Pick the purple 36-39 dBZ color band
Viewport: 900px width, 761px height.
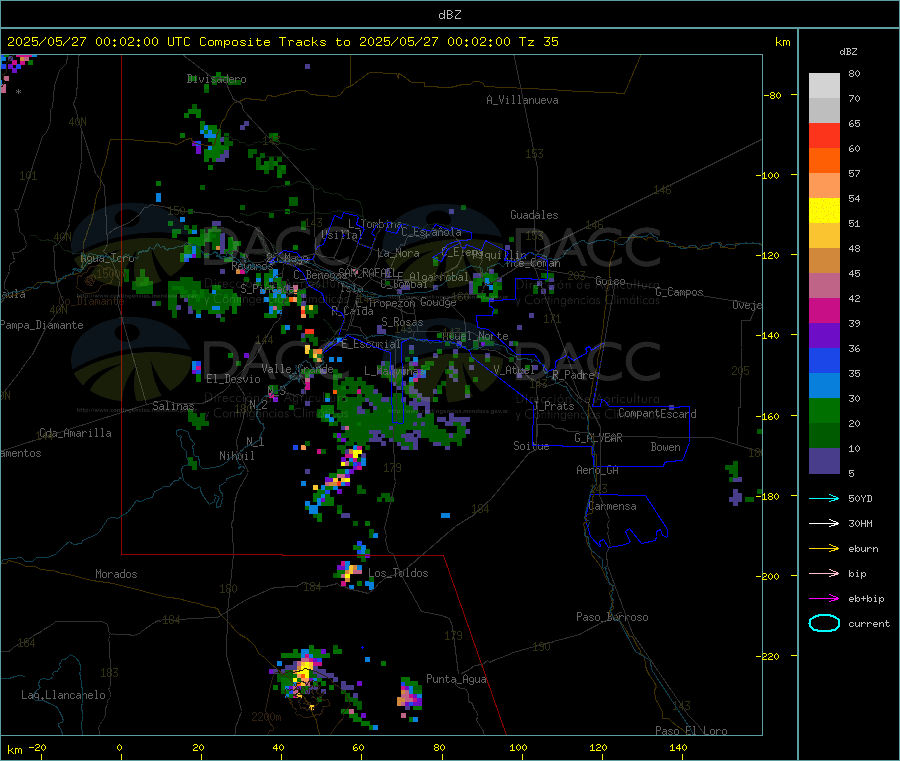824,336
